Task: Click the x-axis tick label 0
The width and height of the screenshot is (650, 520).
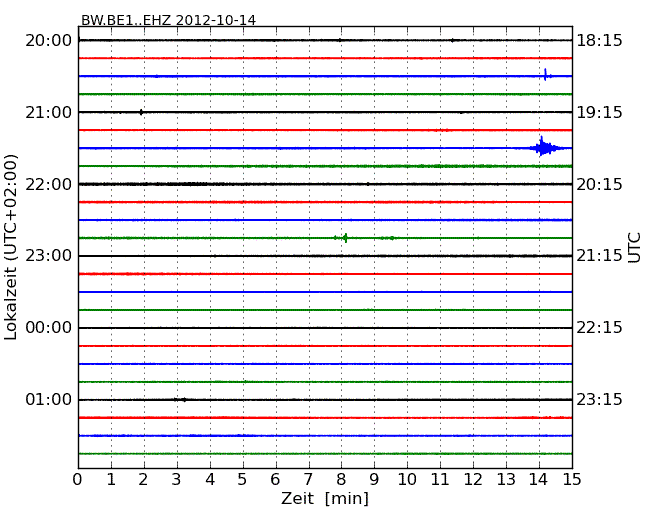Action: tap(78, 480)
